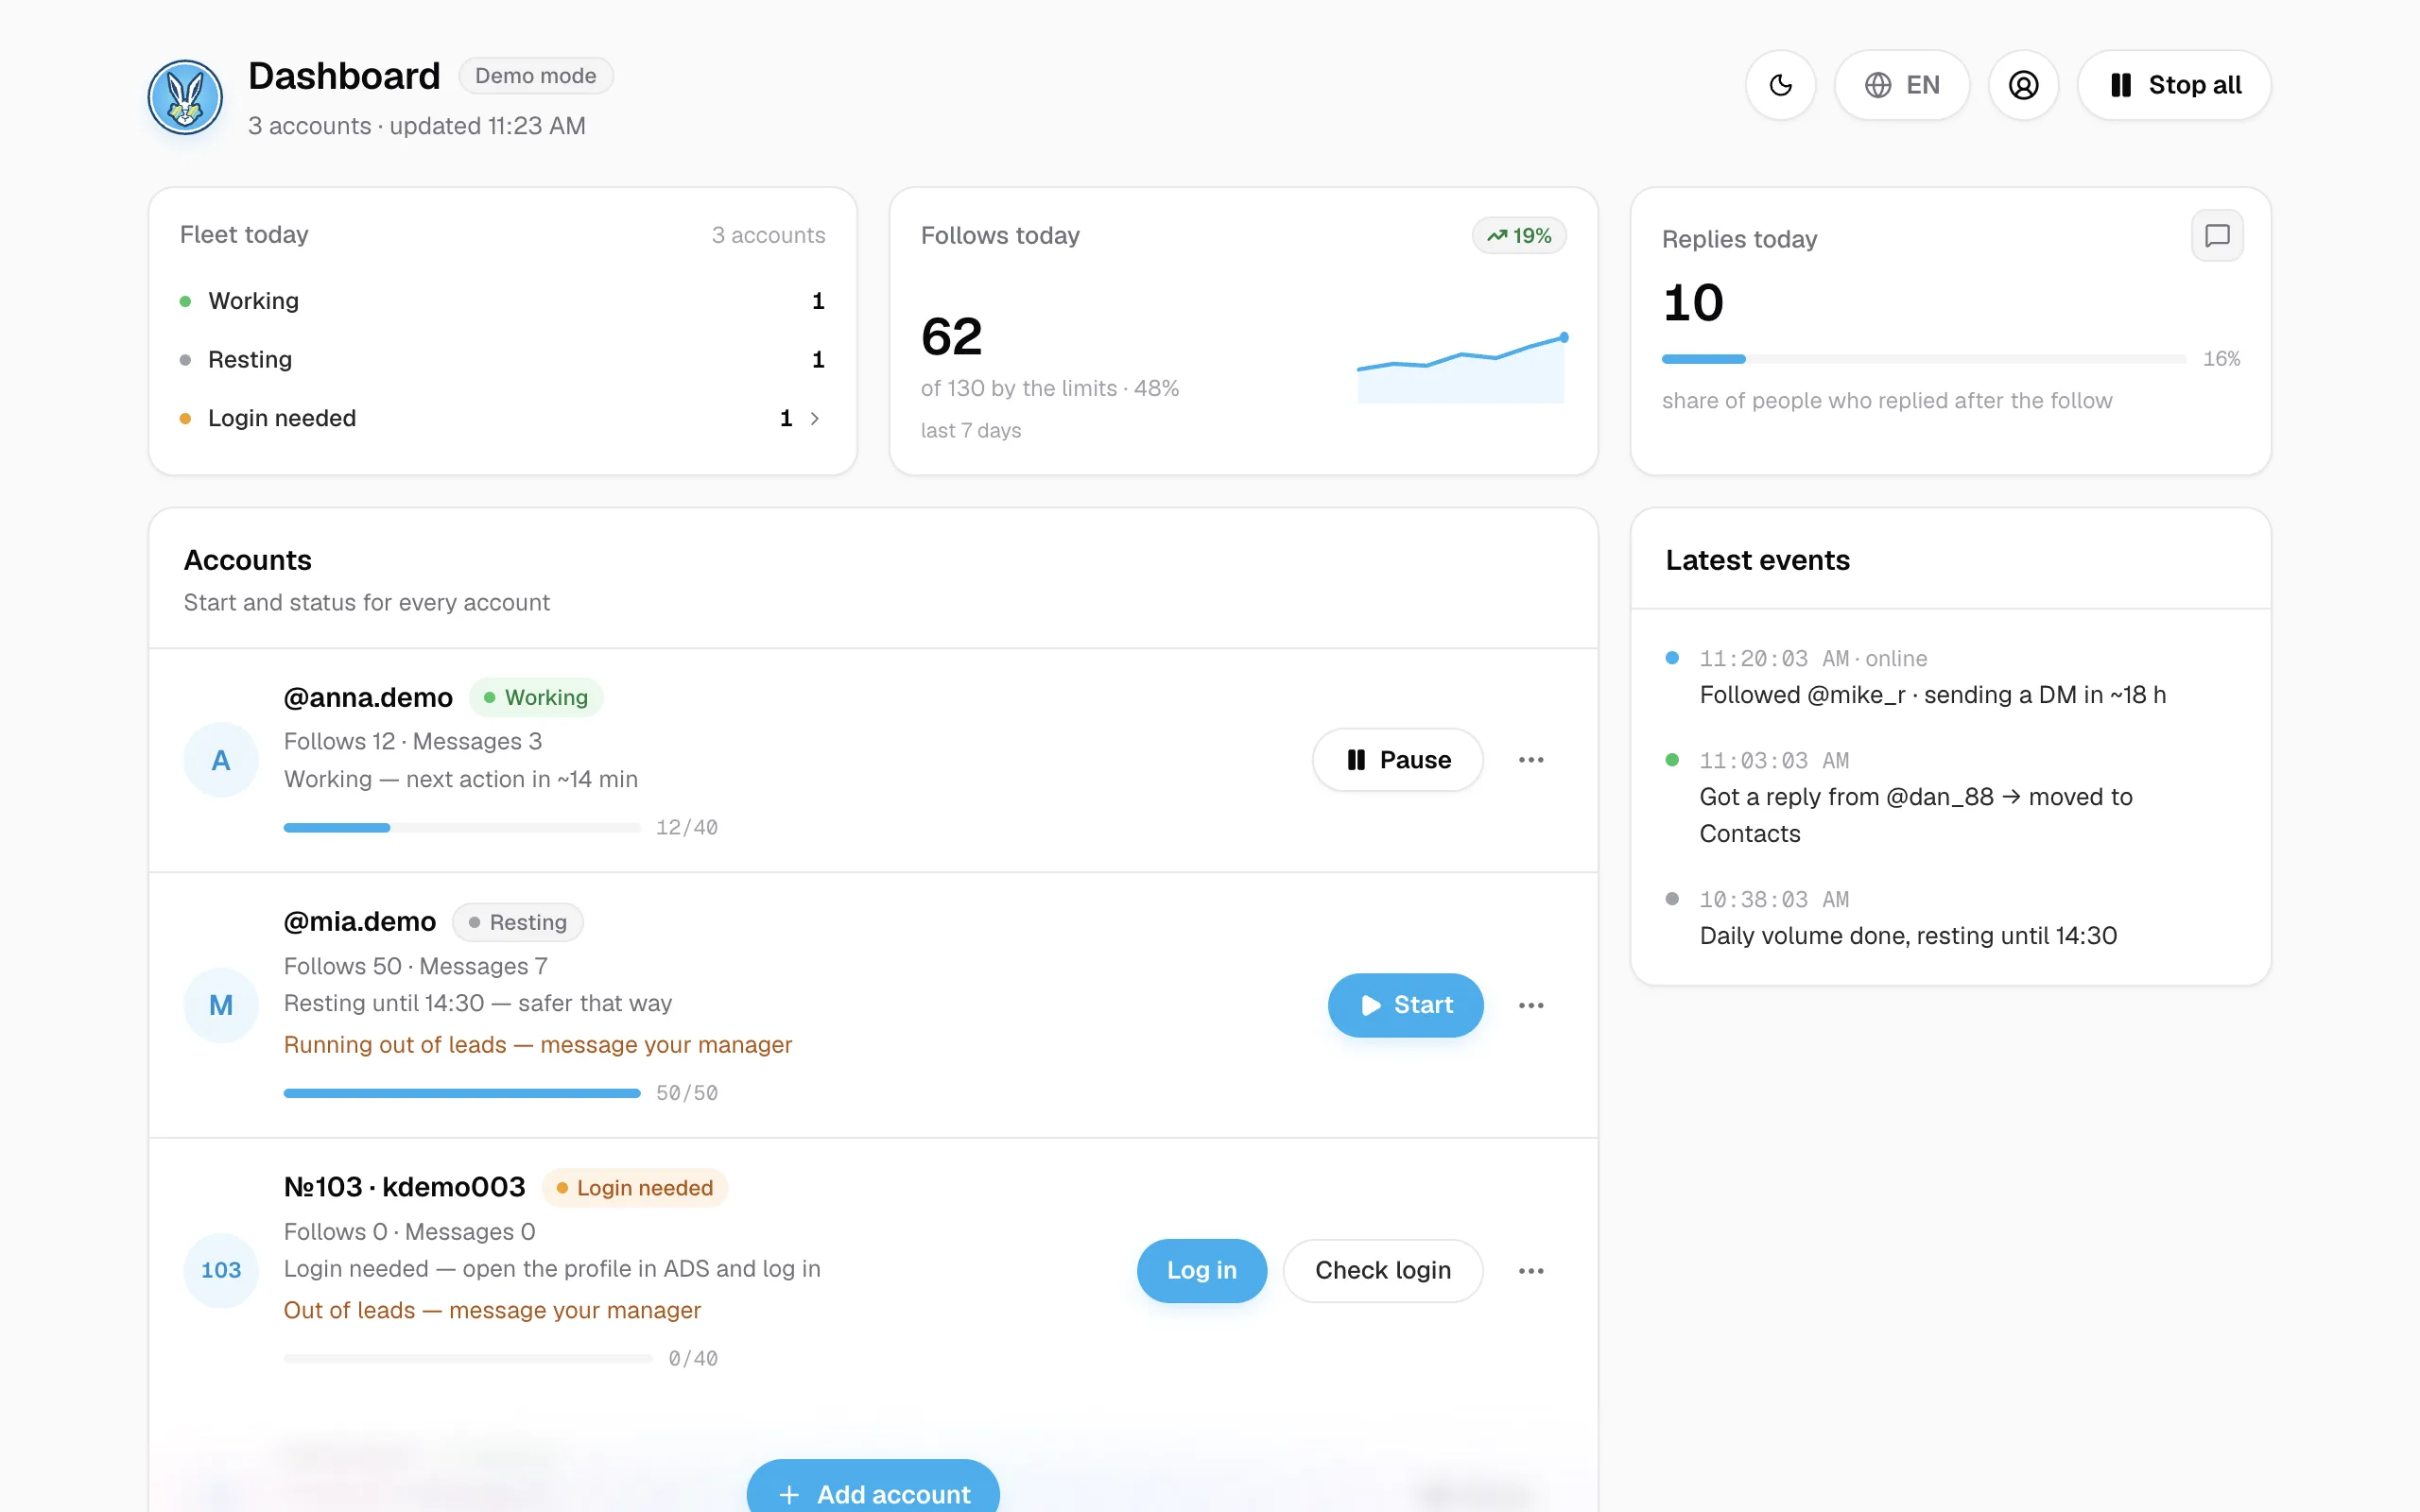Click the @mia.demo account name

(x=360, y=922)
